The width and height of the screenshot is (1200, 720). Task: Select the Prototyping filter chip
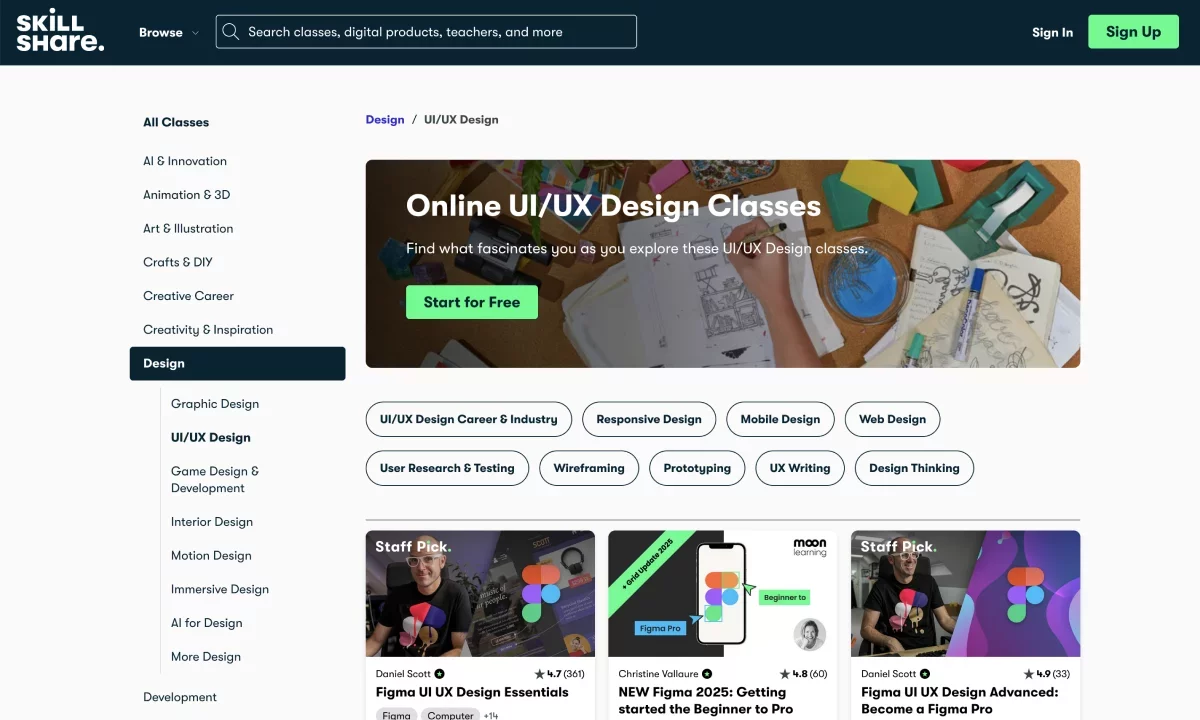[697, 468]
